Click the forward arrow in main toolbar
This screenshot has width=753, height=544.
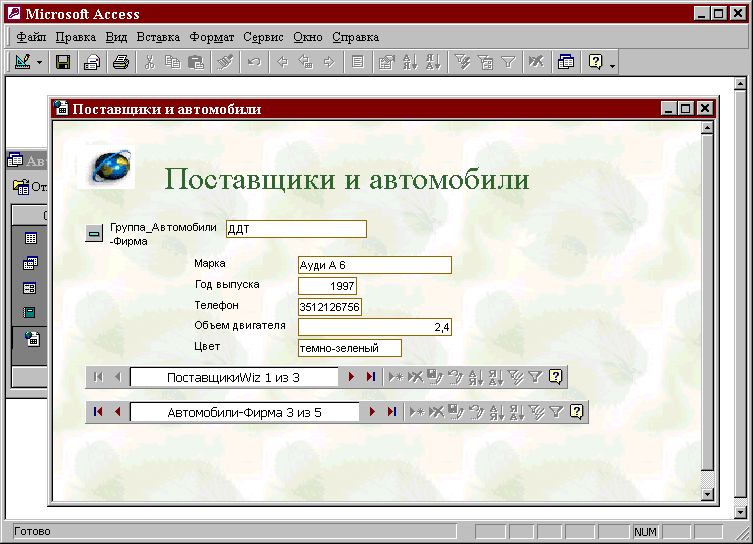click(x=329, y=62)
